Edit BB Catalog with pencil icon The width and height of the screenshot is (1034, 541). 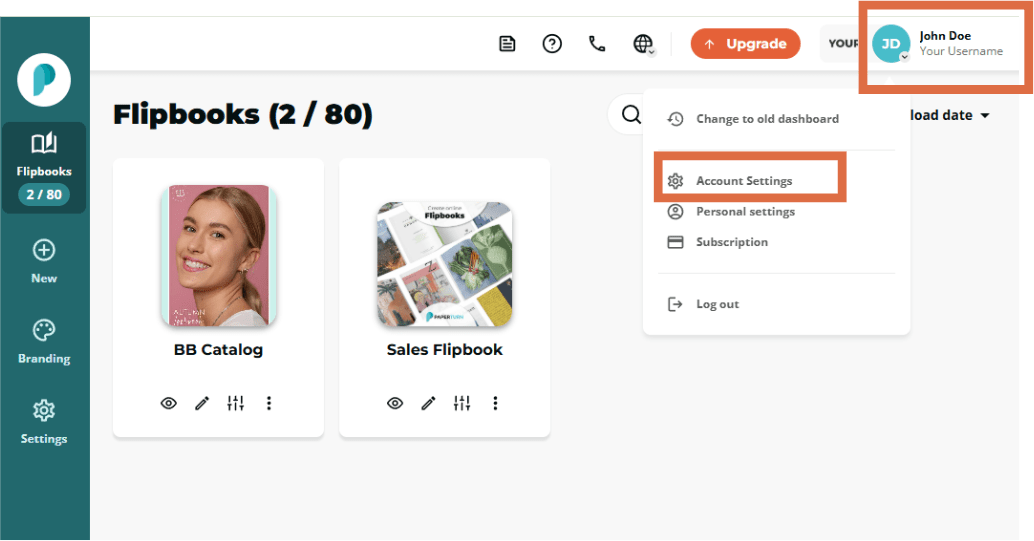[202, 403]
